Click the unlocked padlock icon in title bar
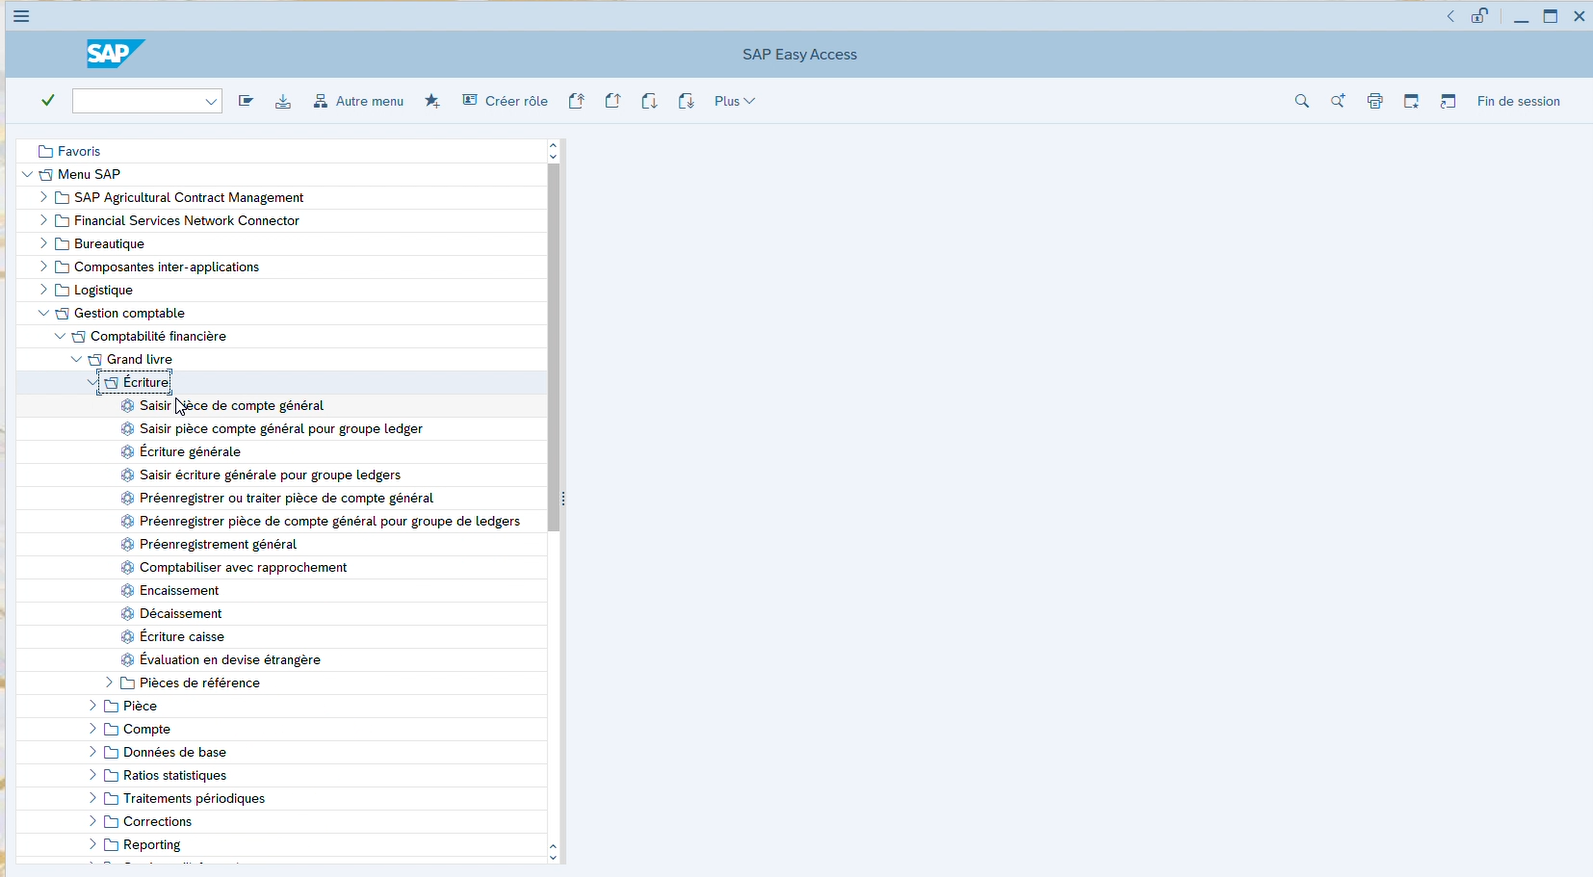The height and width of the screenshot is (877, 1593). click(1479, 16)
